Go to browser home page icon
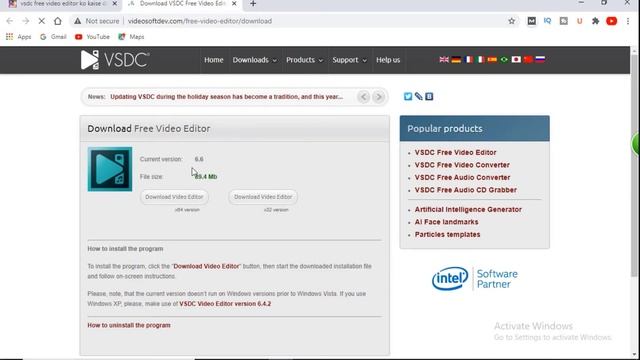Image resolution: width=640 pixels, height=360 pixels. pyautogui.click(x=58, y=21)
